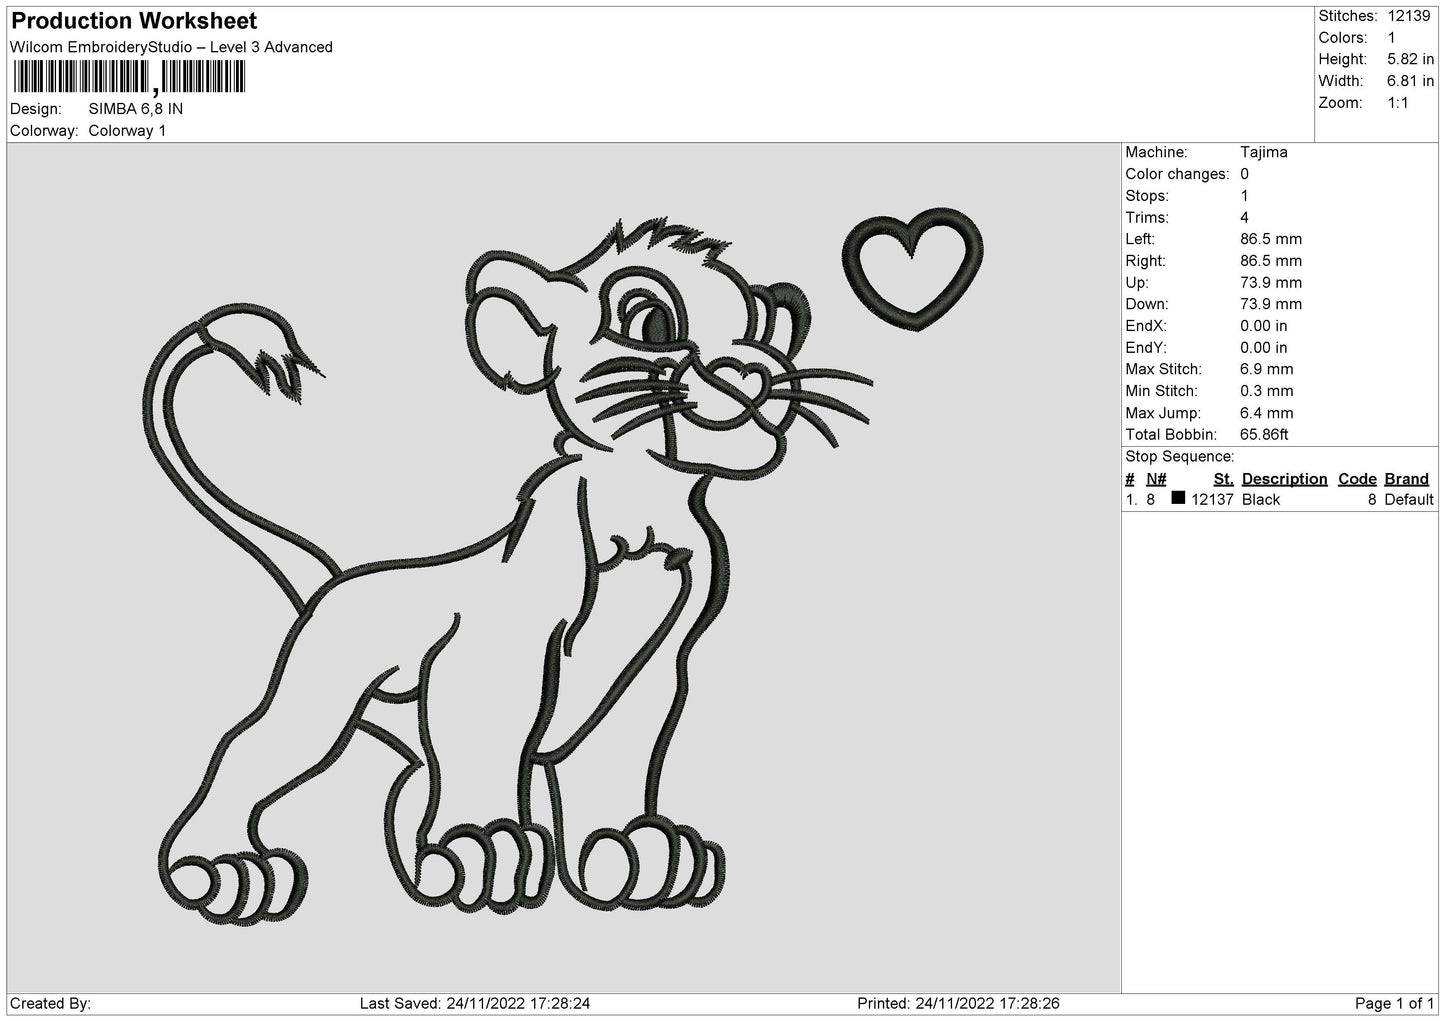Select the Trims value 4
Image resolution: width=1445 pixels, height=1021 pixels.
click(1245, 218)
